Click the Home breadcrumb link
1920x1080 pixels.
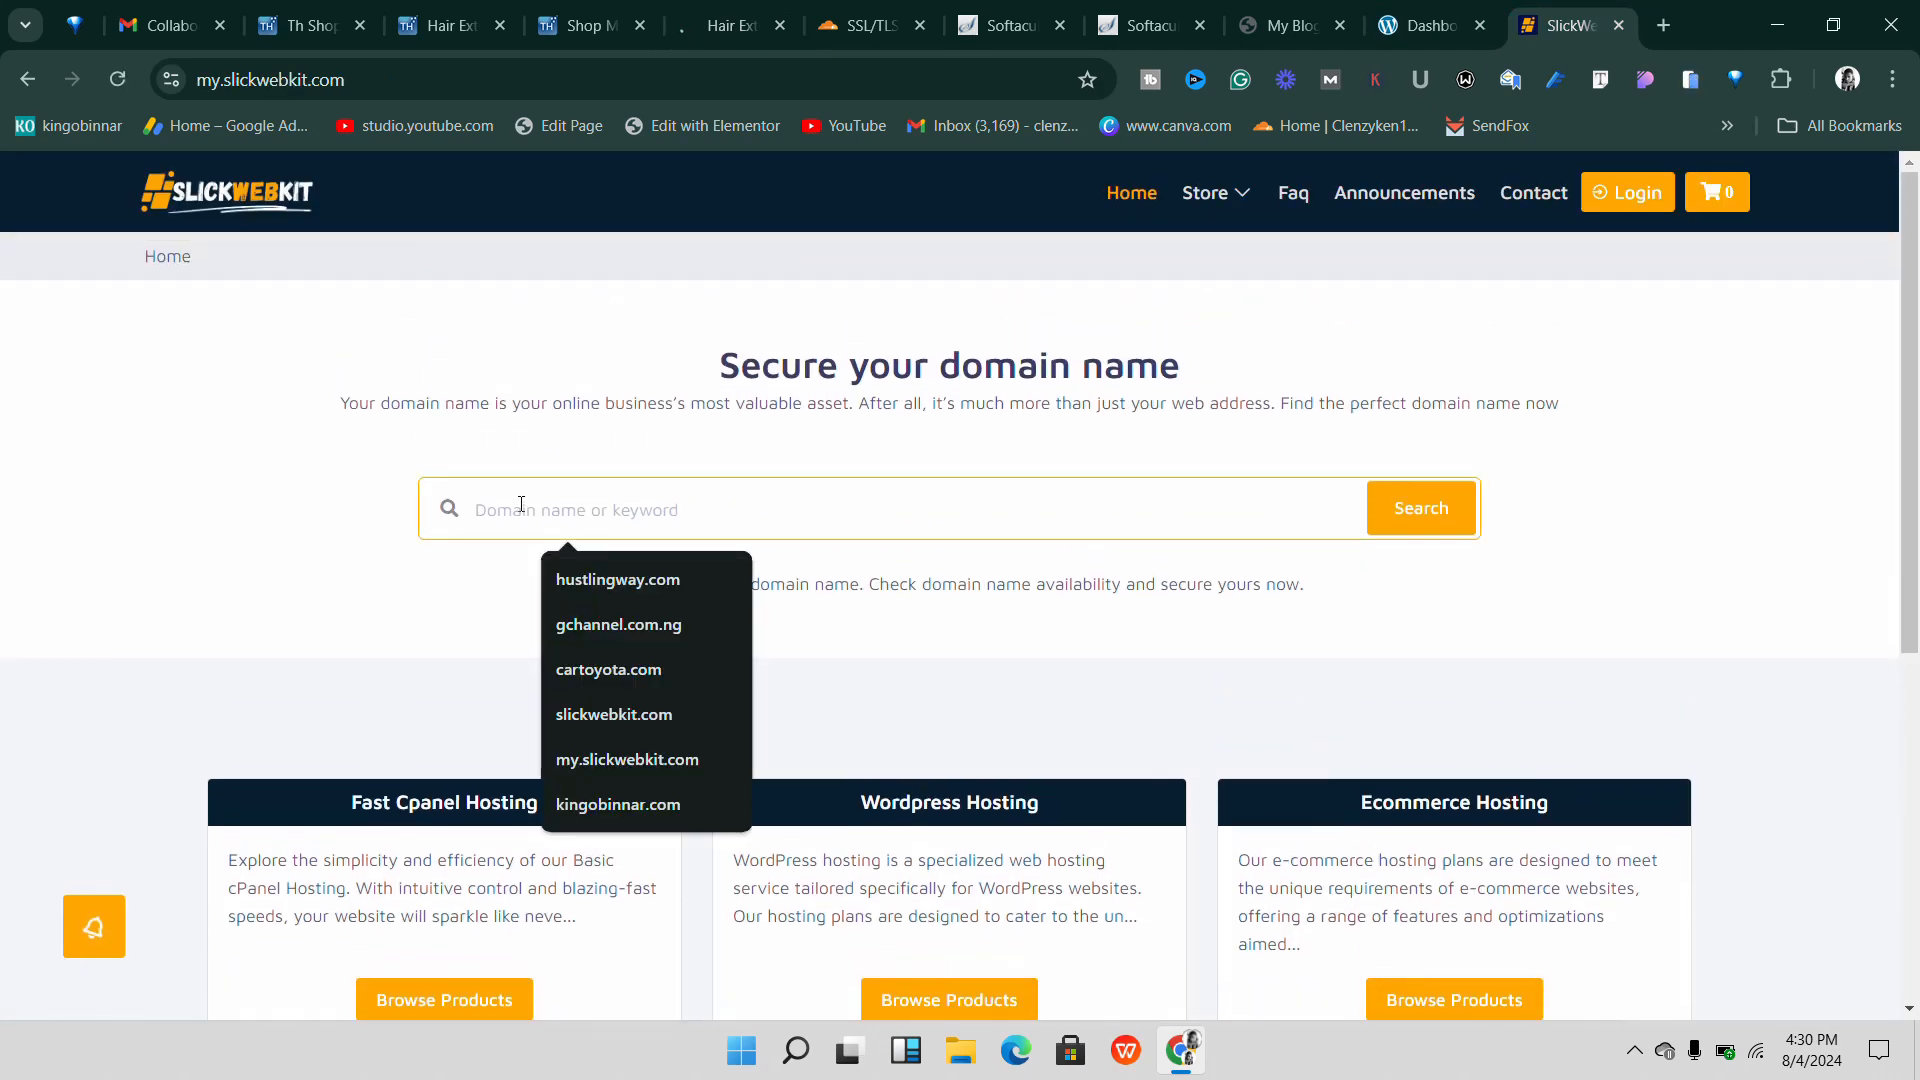167,256
